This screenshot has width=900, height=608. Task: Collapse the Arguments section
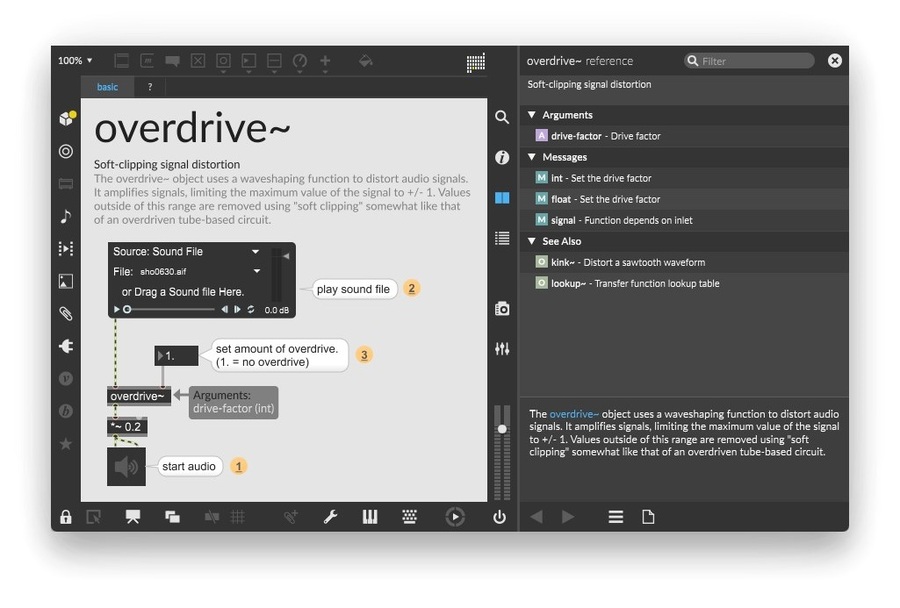click(533, 115)
